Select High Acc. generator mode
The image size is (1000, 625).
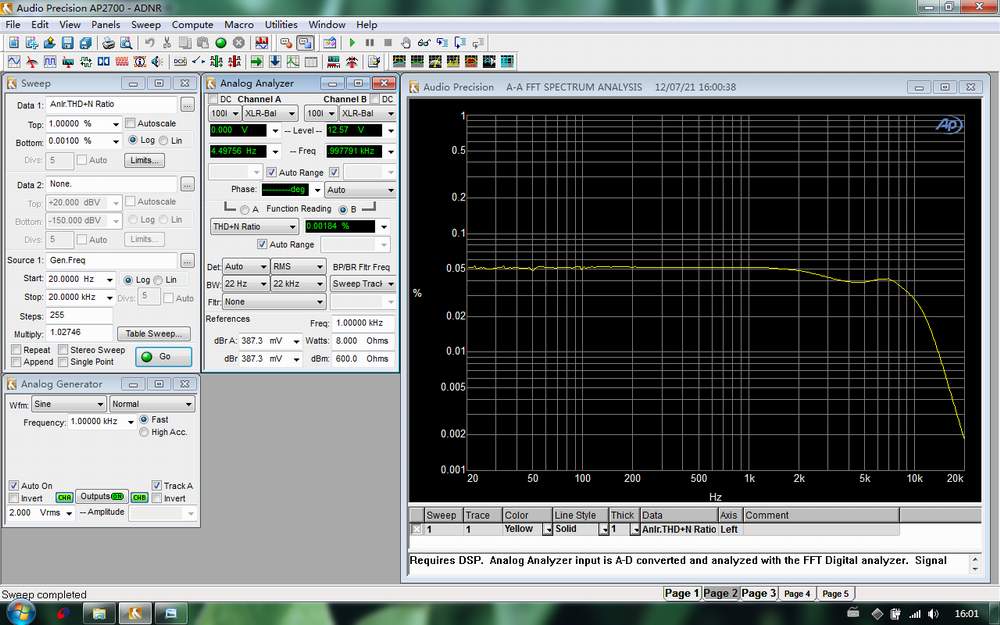[x=143, y=432]
